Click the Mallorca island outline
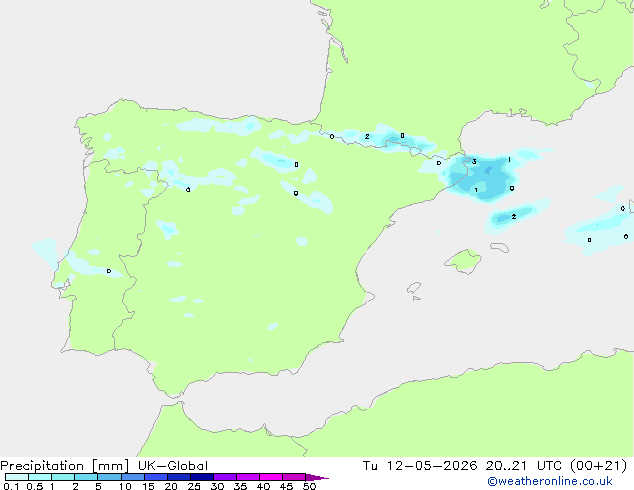The image size is (634, 490). click(x=463, y=262)
